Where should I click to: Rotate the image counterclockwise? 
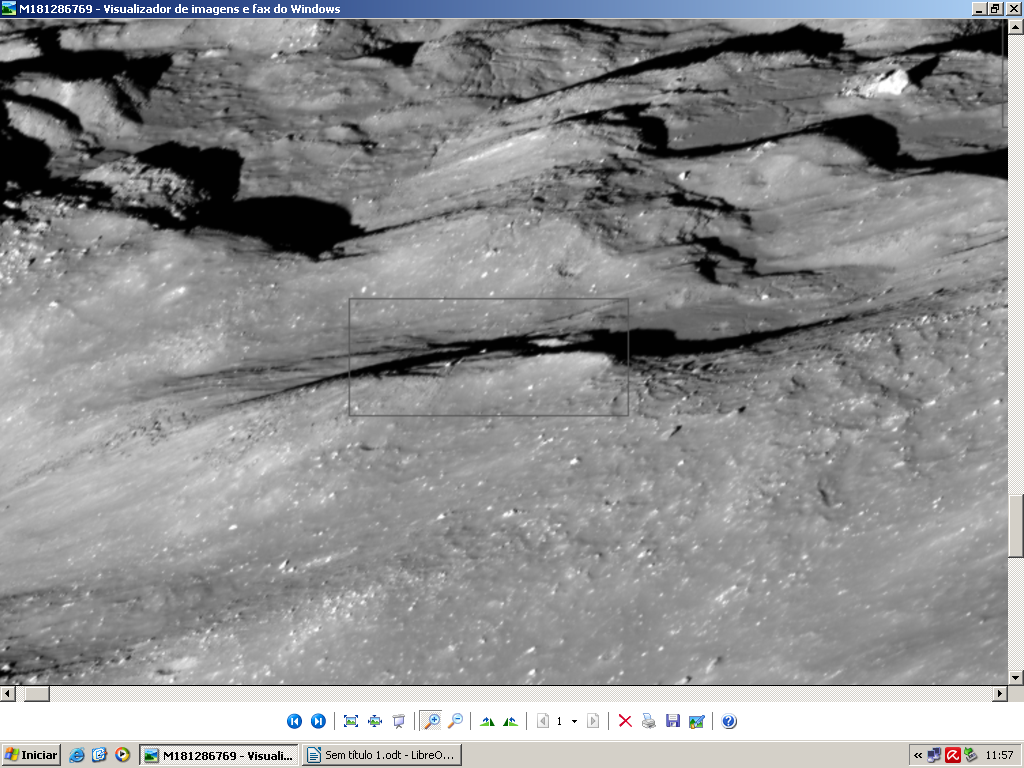click(x=511, y=721)
